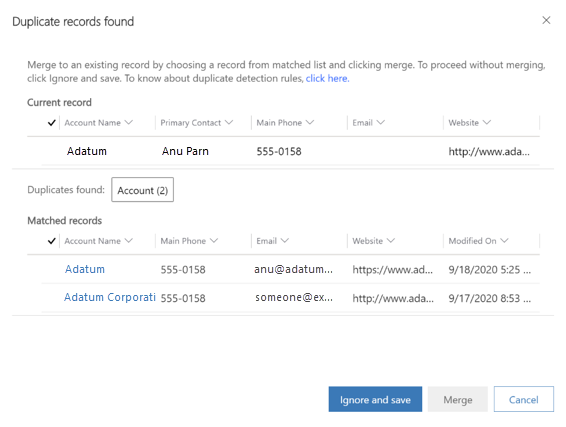Viewport: 566px width, 427px height.
Task: Open the duplicate detection rules 'click here' link
Action: coord(327,78)
